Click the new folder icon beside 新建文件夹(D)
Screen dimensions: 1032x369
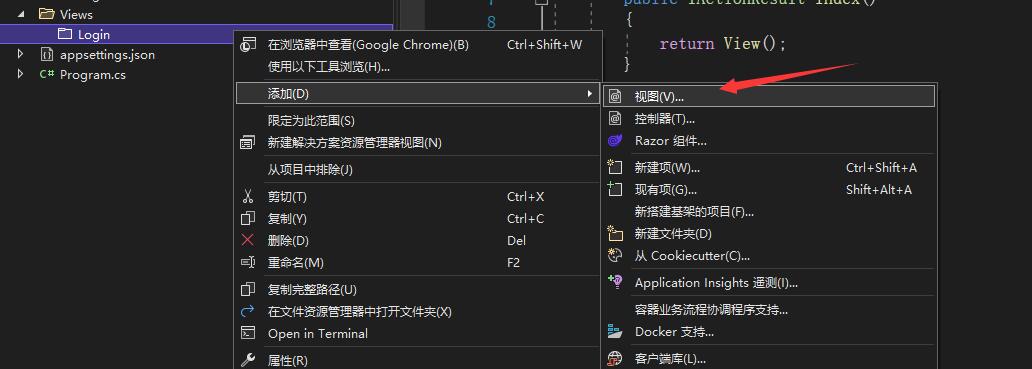click(x=615, y=234)
